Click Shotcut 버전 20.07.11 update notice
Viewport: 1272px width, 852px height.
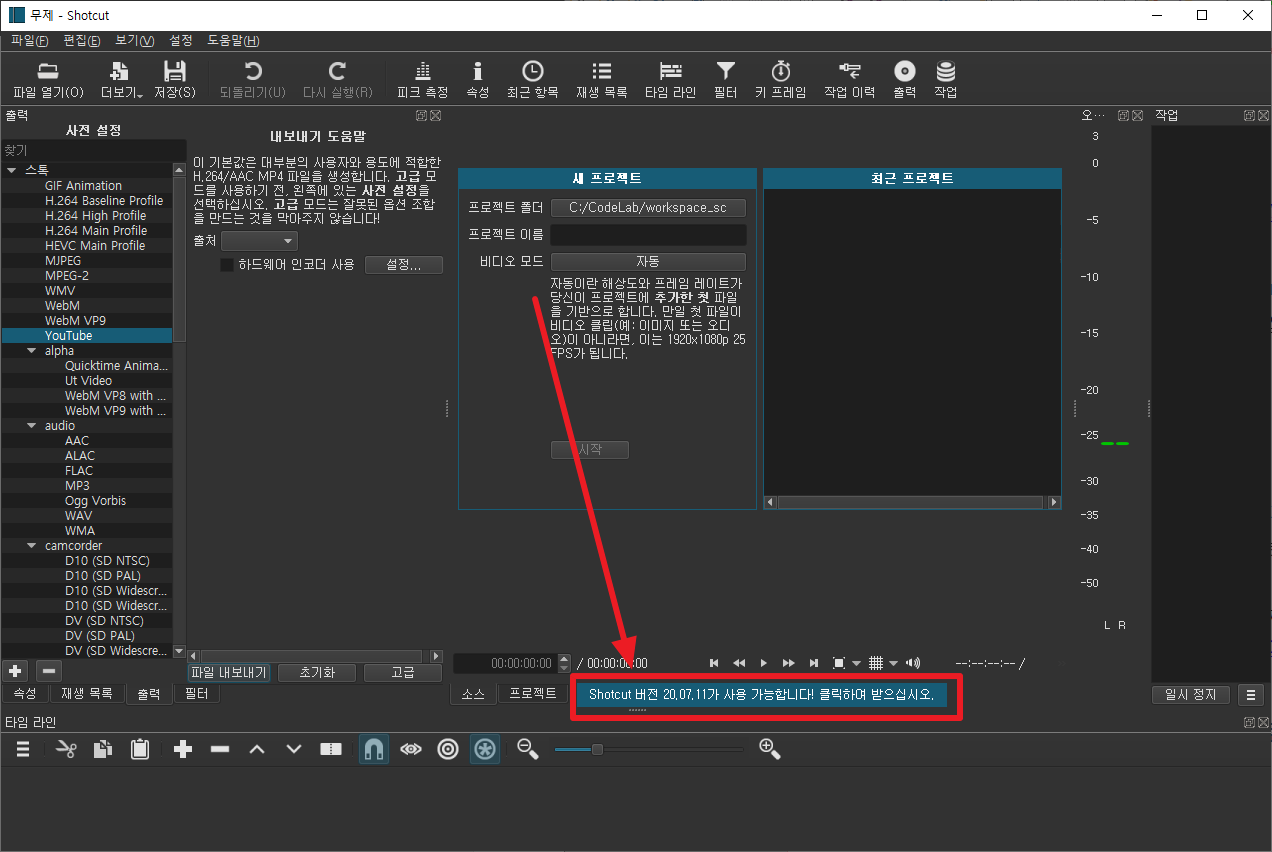761,695
